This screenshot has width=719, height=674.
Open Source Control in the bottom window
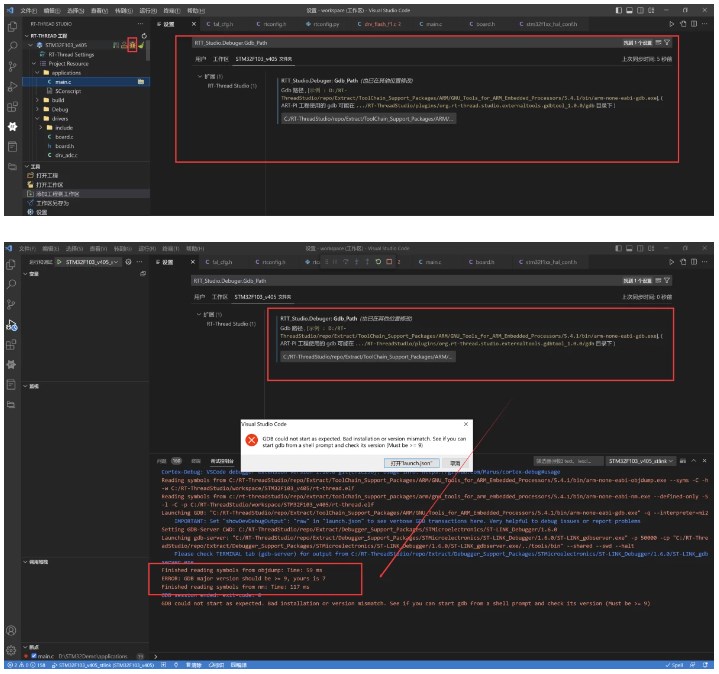(11, 304)
